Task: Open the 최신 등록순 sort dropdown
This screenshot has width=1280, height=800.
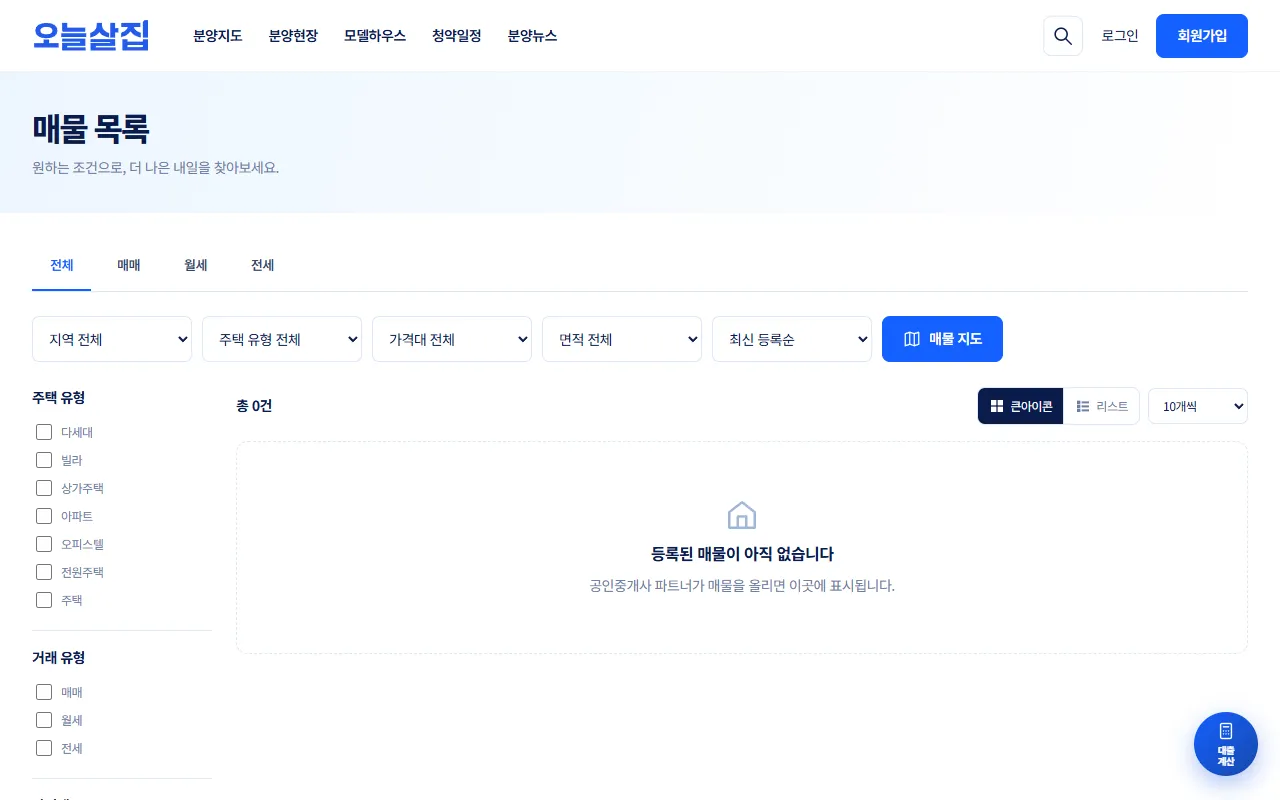Action: coord(792,339)
